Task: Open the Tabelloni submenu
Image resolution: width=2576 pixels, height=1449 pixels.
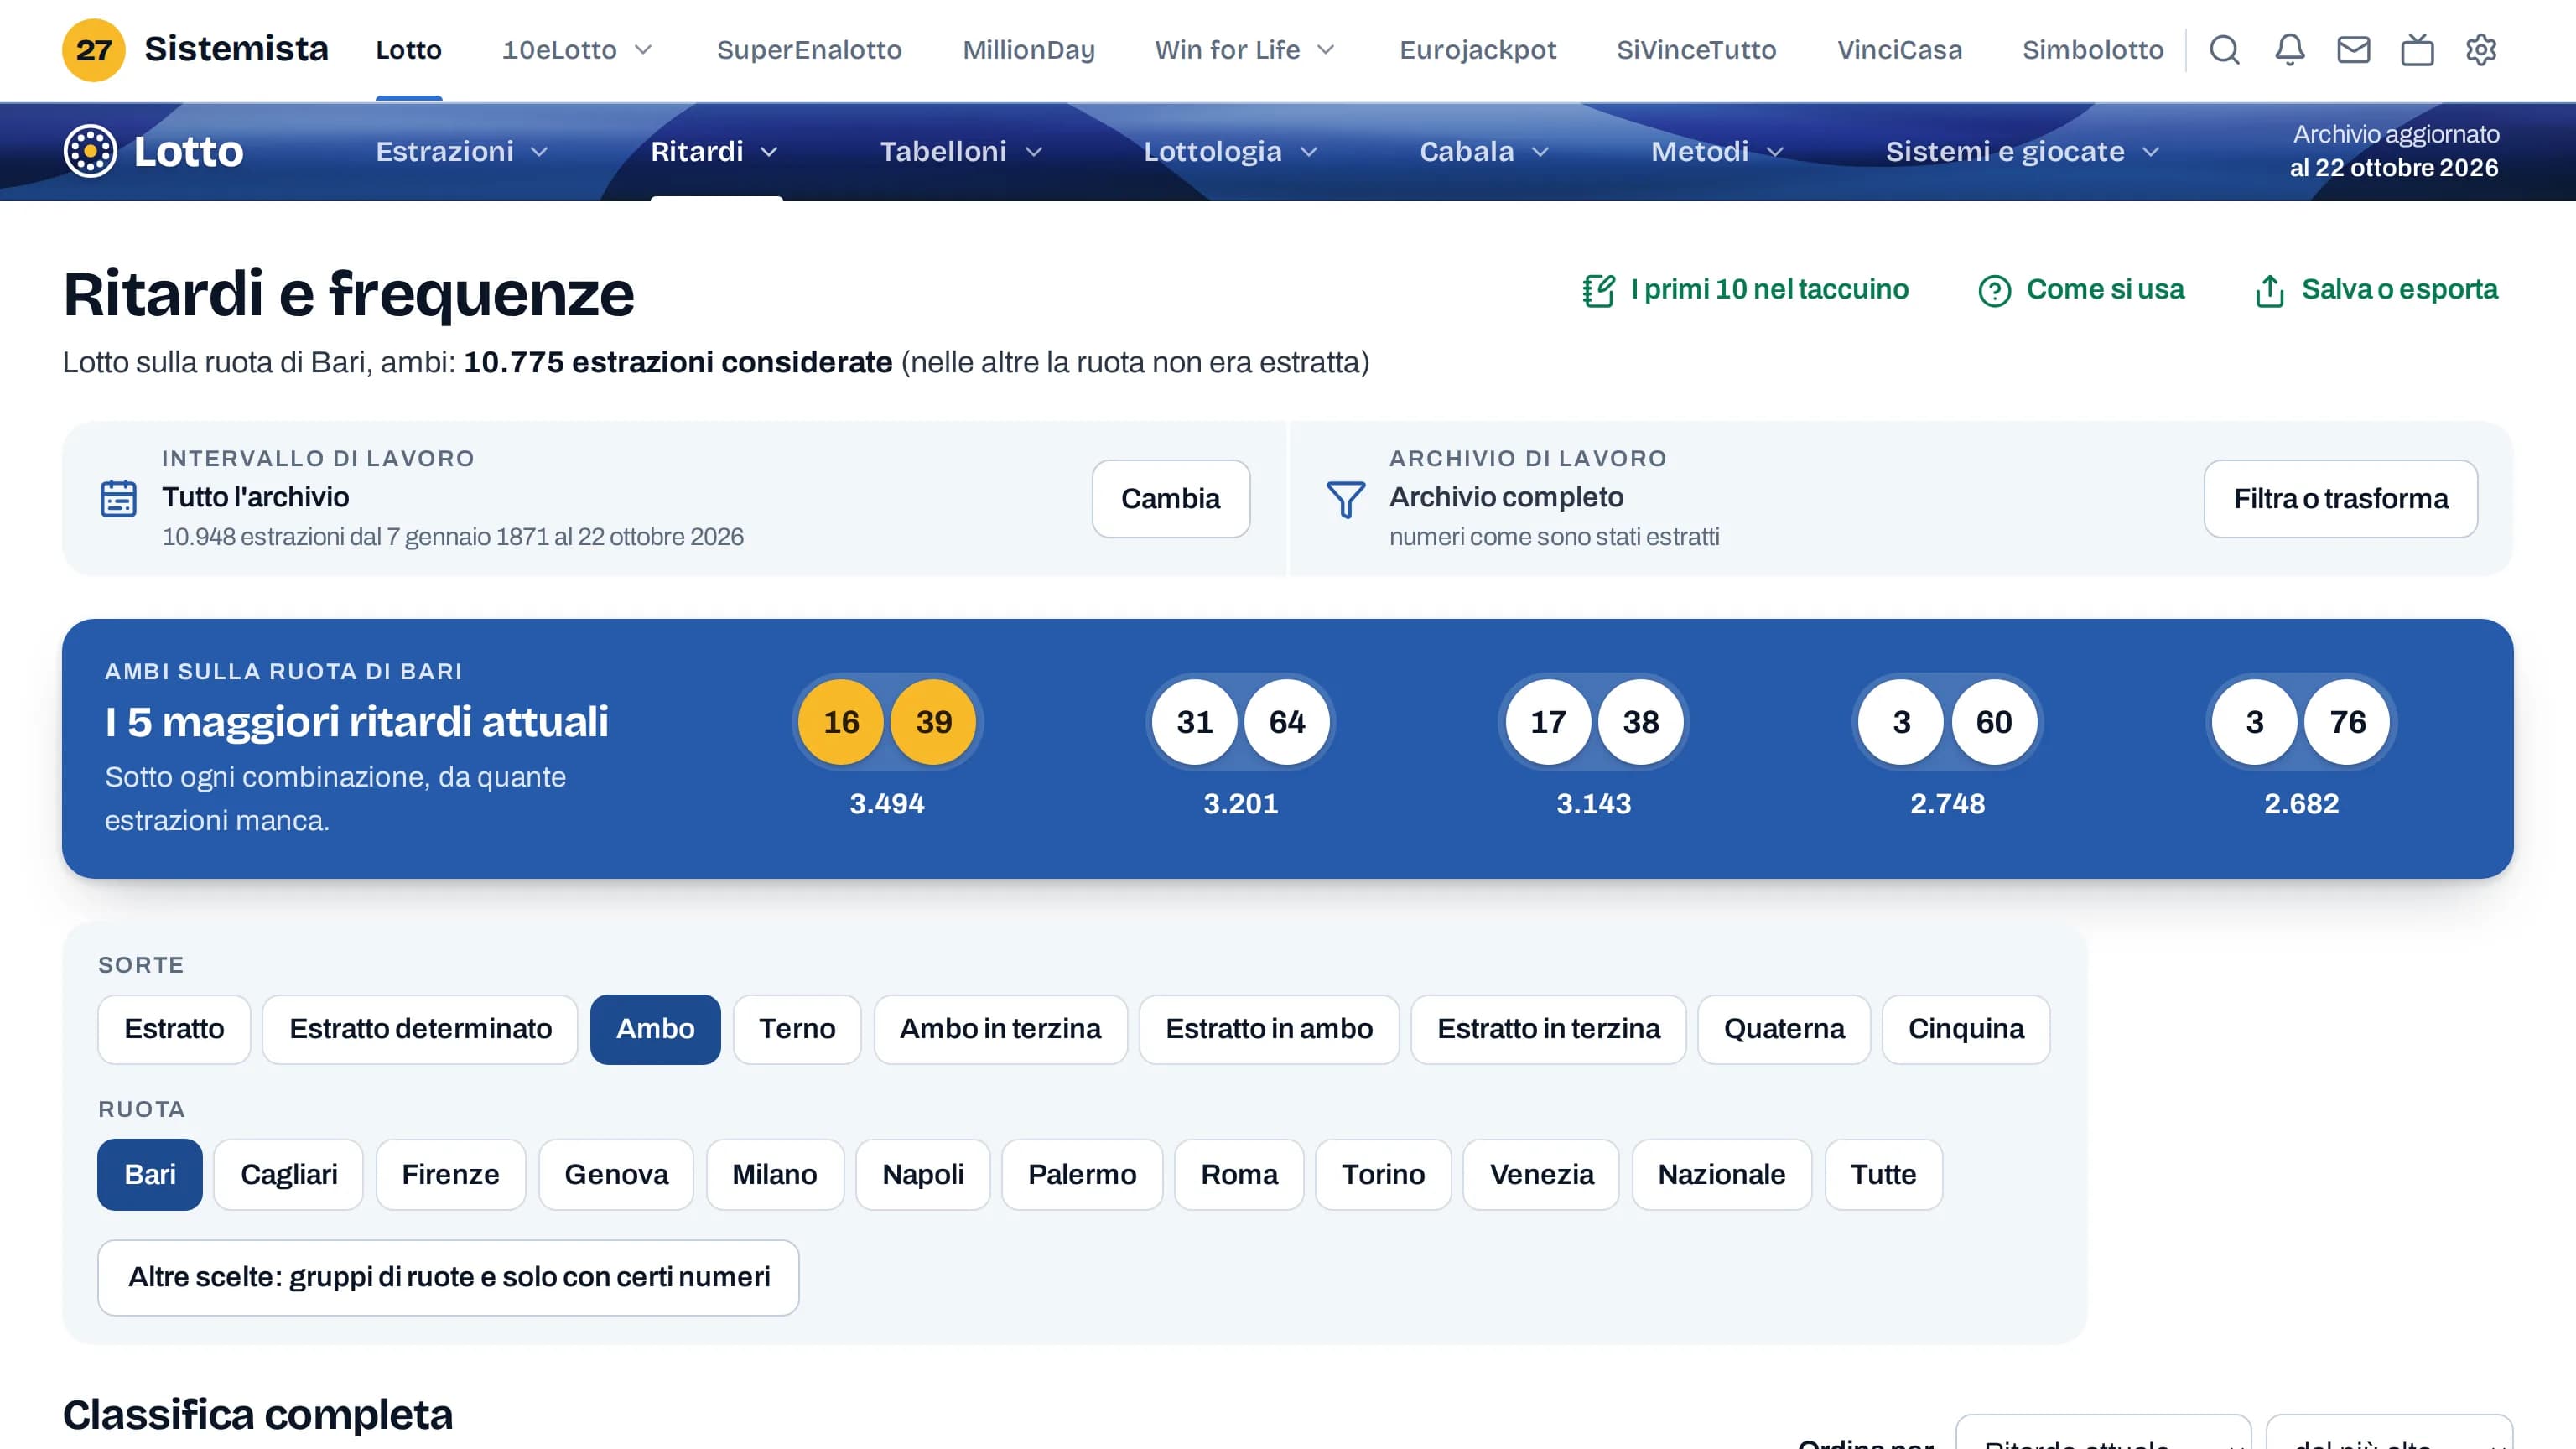Action: pyautogui.click(x=961, y=151)
